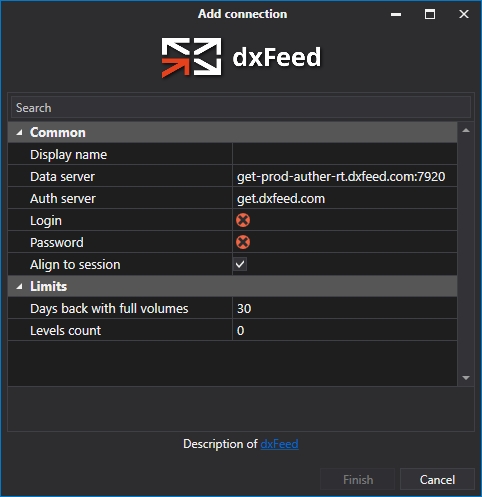Click the Finish button
Viewport: 482px width, 497px height.
[x=358, y=479]
